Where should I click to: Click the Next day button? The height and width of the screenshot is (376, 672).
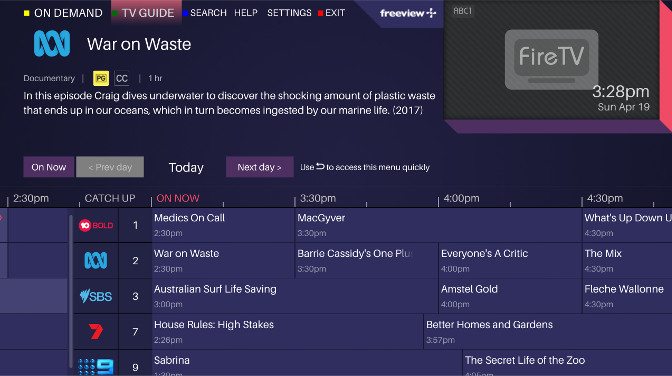(260, 167)
